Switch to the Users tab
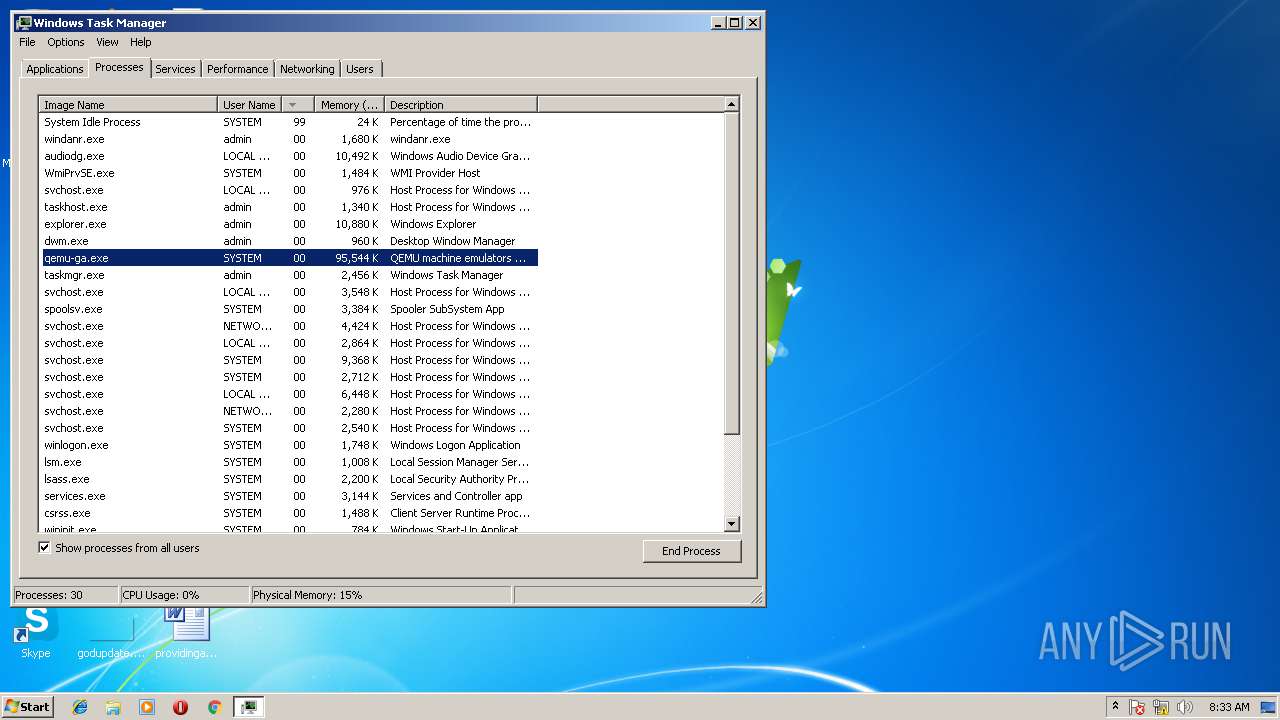Screen dimensions: 1280x720 click(x=360, y=69)
